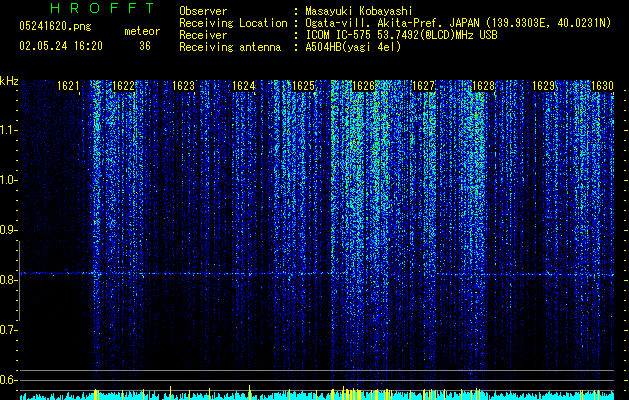
Task: Click the Receiver label
Action: [203, 35]
